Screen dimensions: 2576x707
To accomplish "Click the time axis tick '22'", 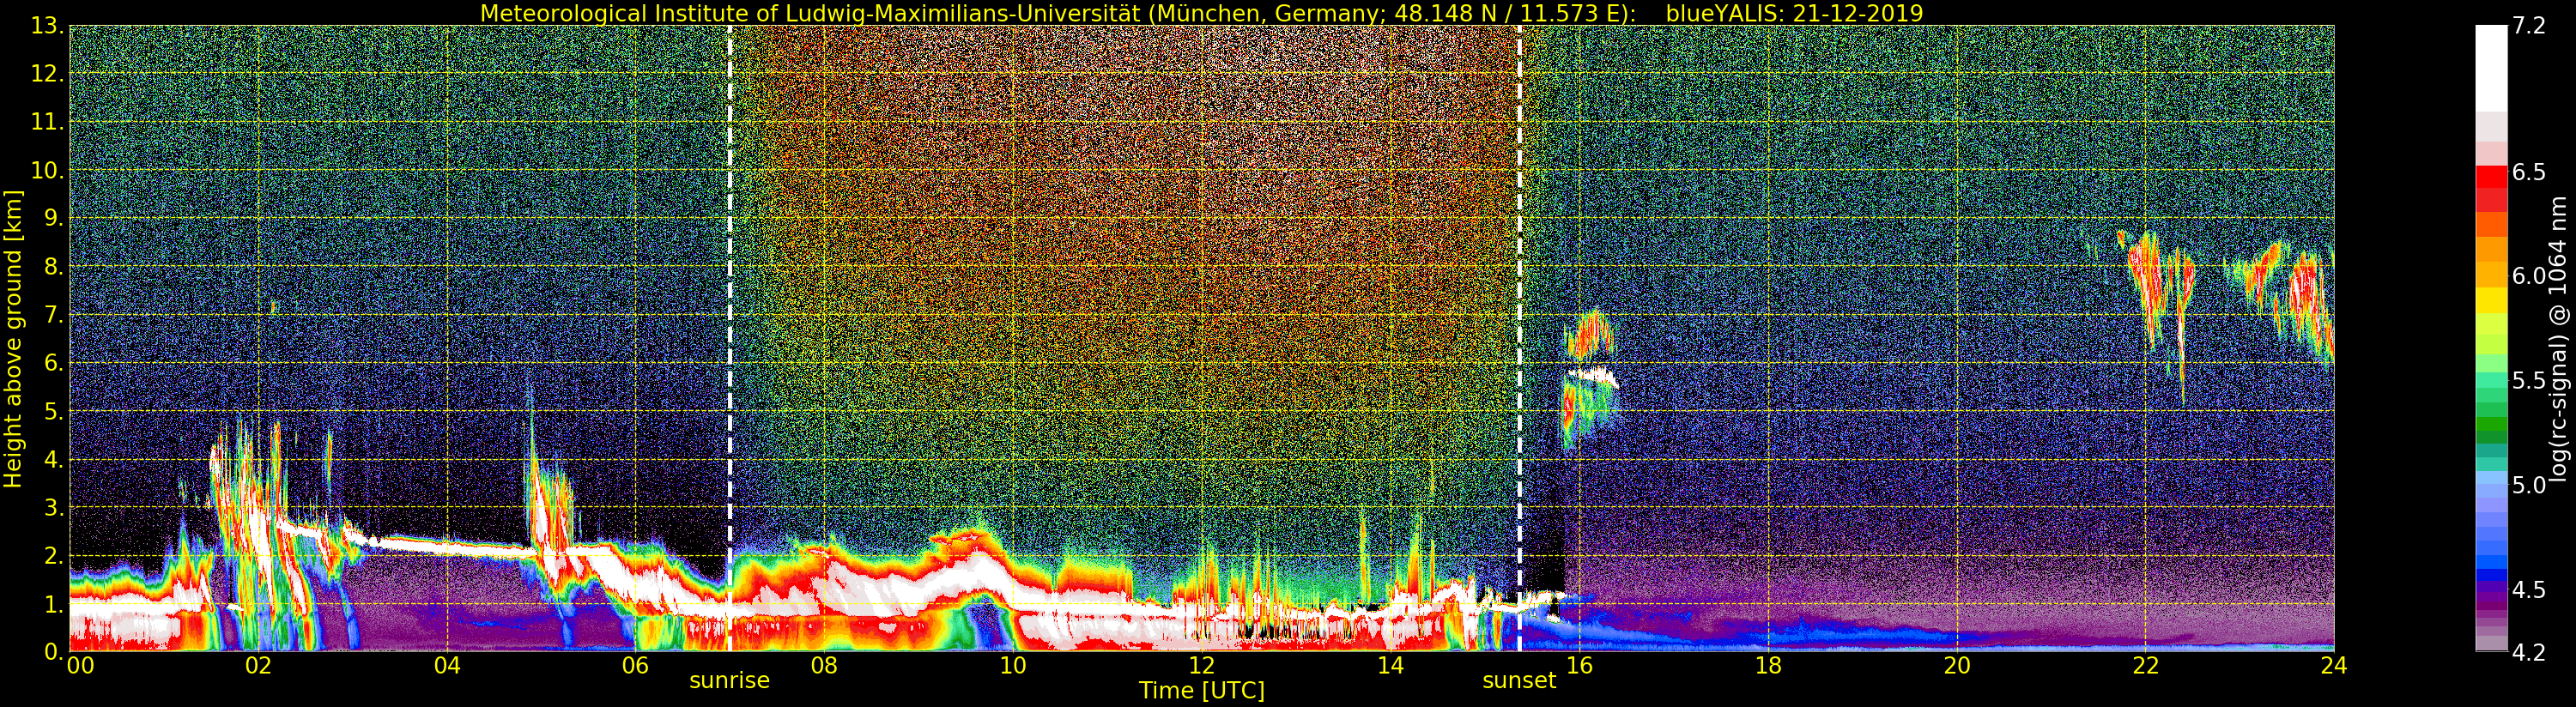I will click(x=2145, y=665).
